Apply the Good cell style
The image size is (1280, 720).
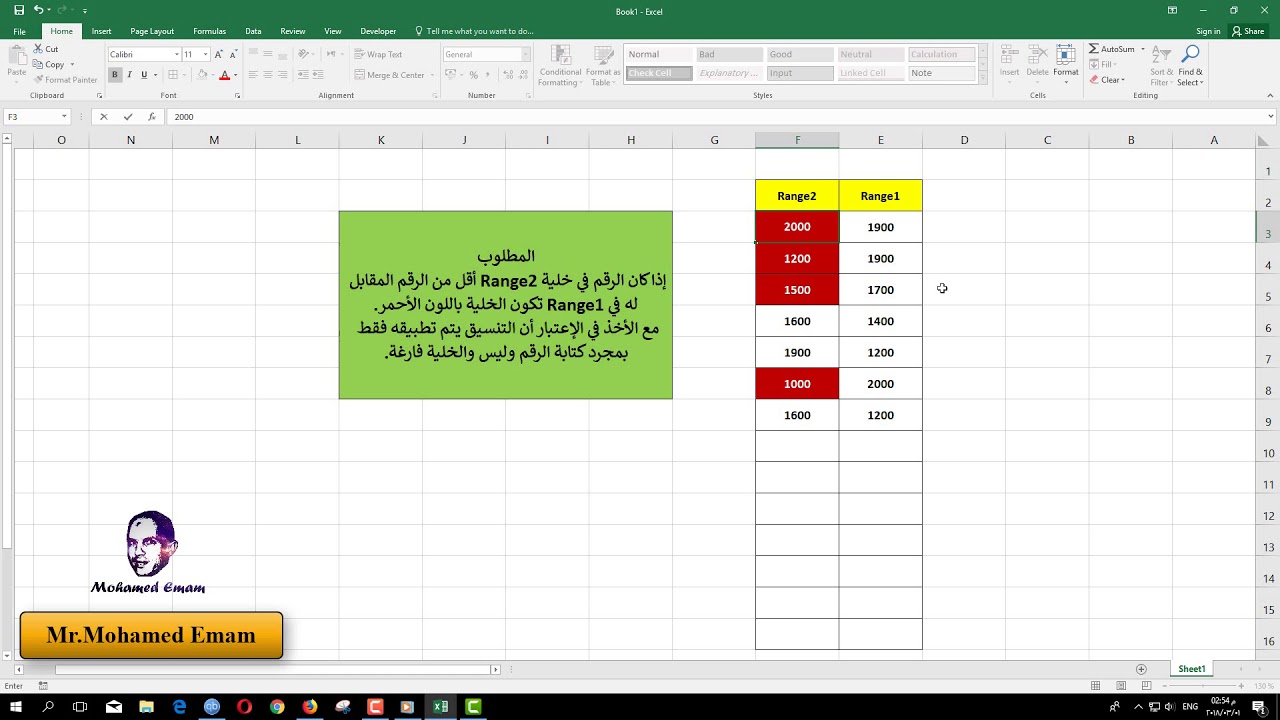click(800, 54)
